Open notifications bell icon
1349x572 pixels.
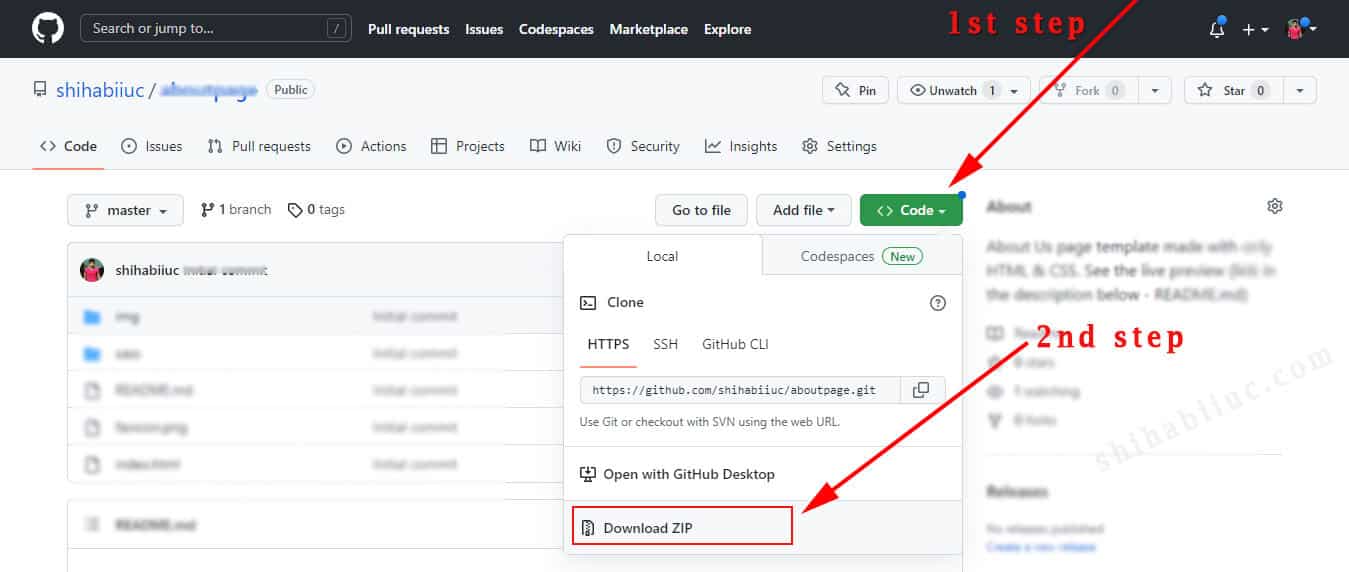click(x=1217, y=29)
